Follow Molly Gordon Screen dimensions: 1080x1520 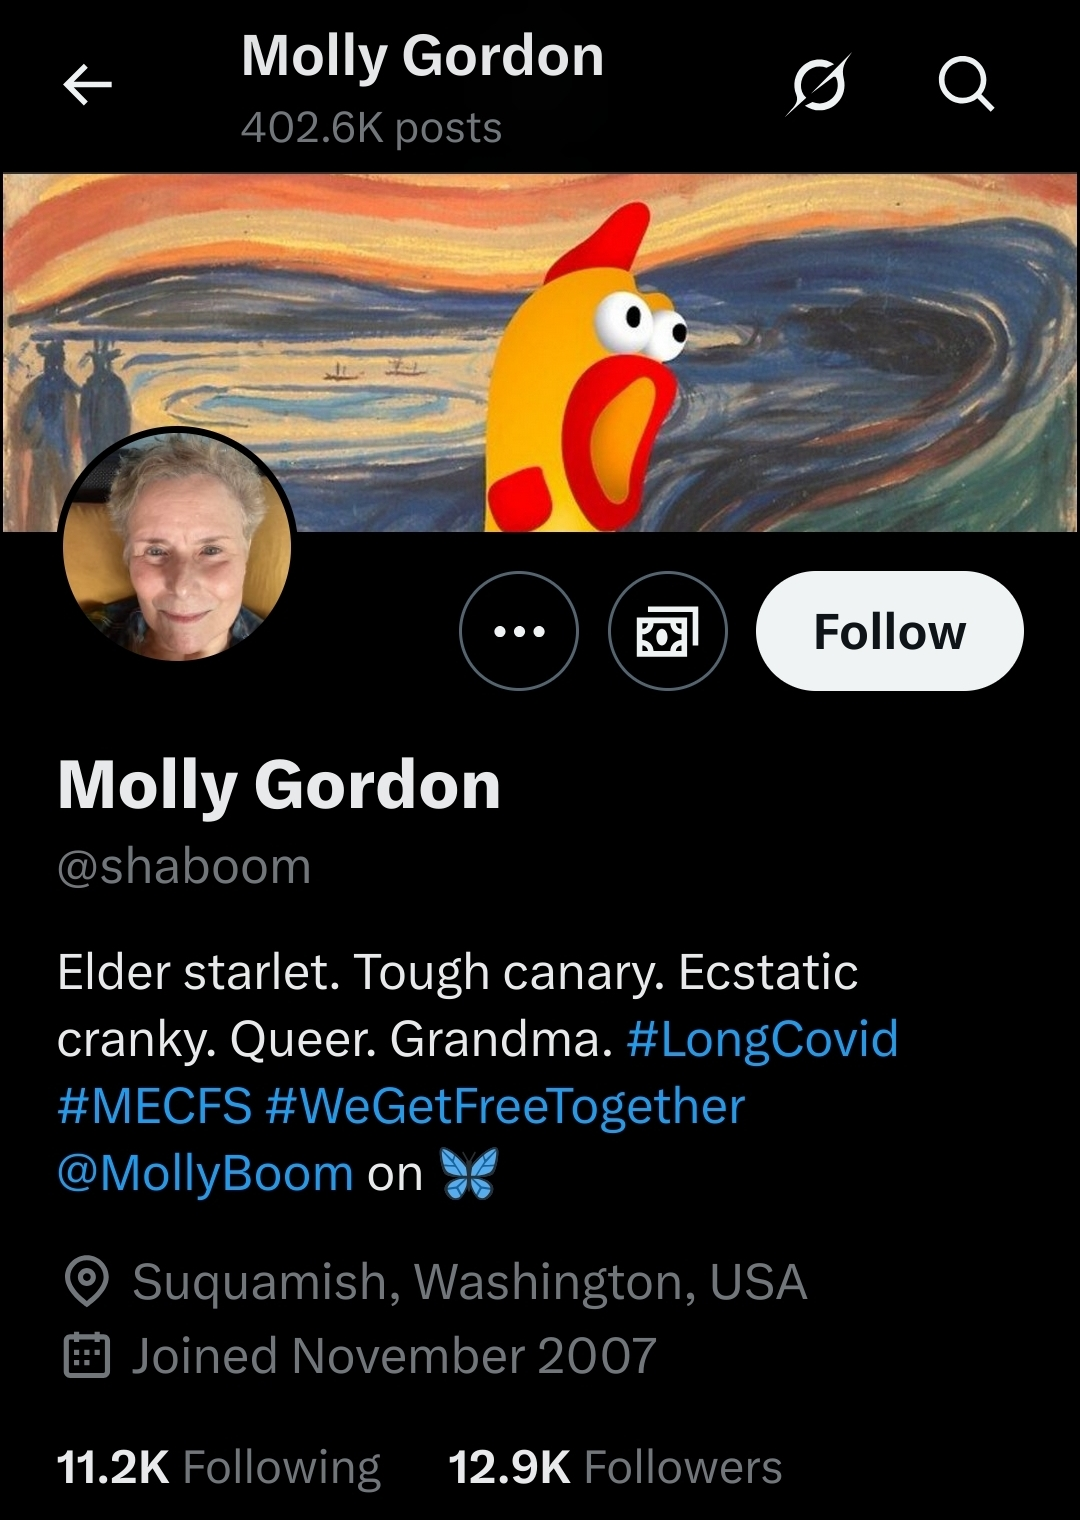click(x=890, y=631)
